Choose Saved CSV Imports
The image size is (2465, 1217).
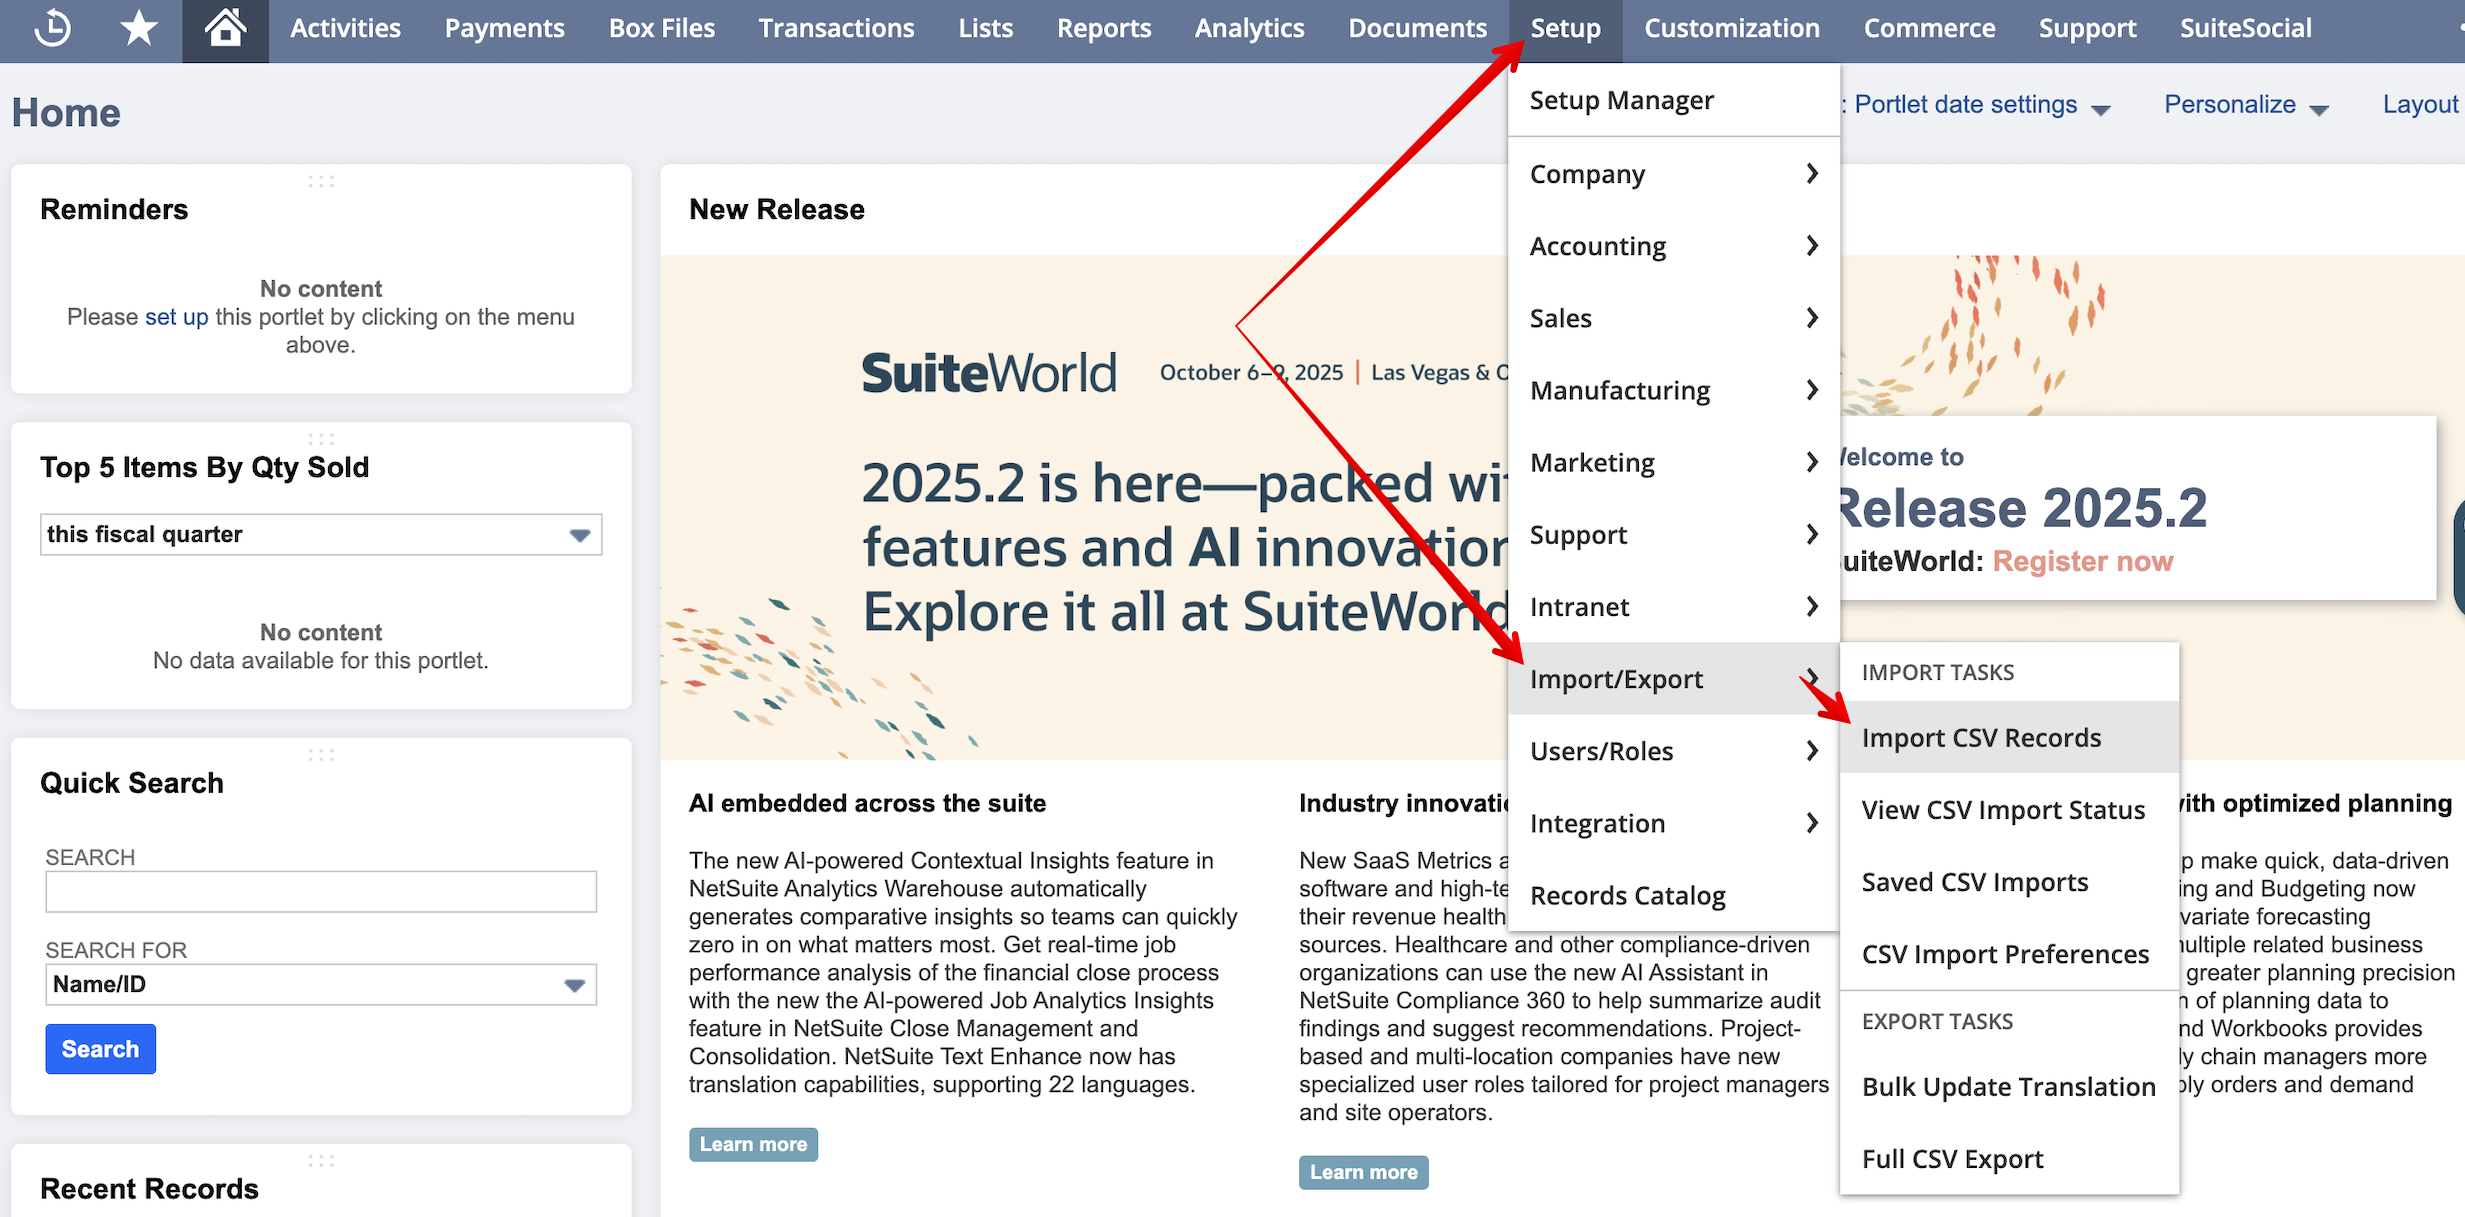(x=2009, y=882)
